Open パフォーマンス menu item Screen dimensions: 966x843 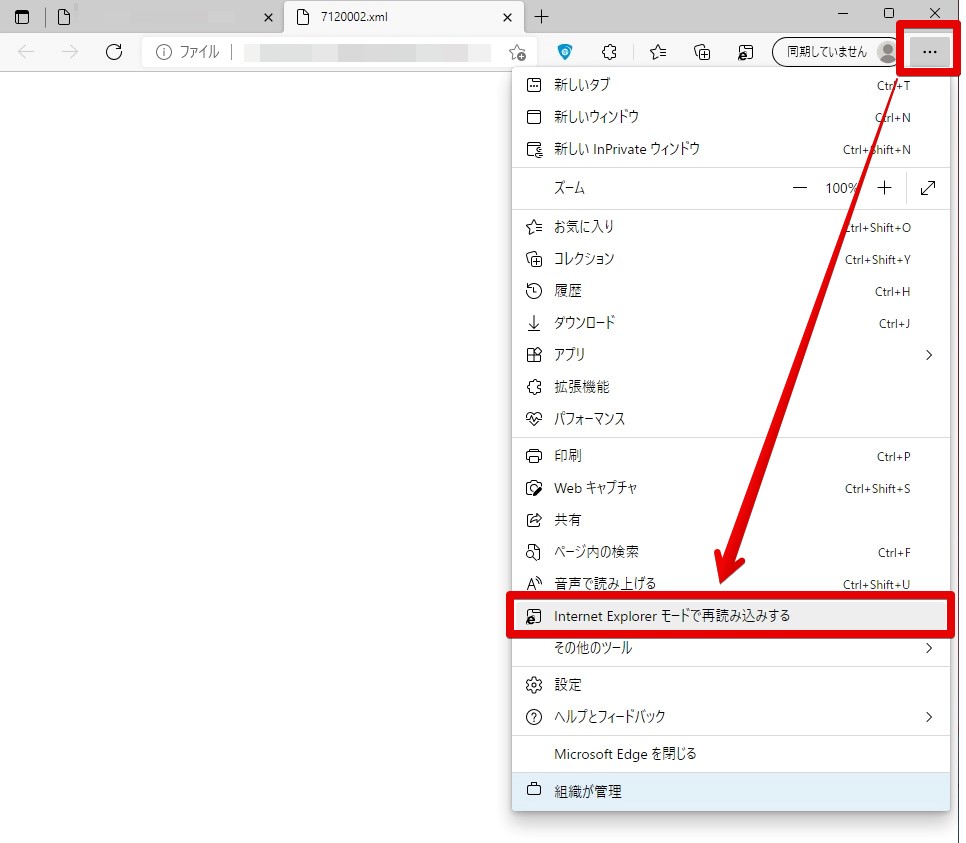[731, 419]
